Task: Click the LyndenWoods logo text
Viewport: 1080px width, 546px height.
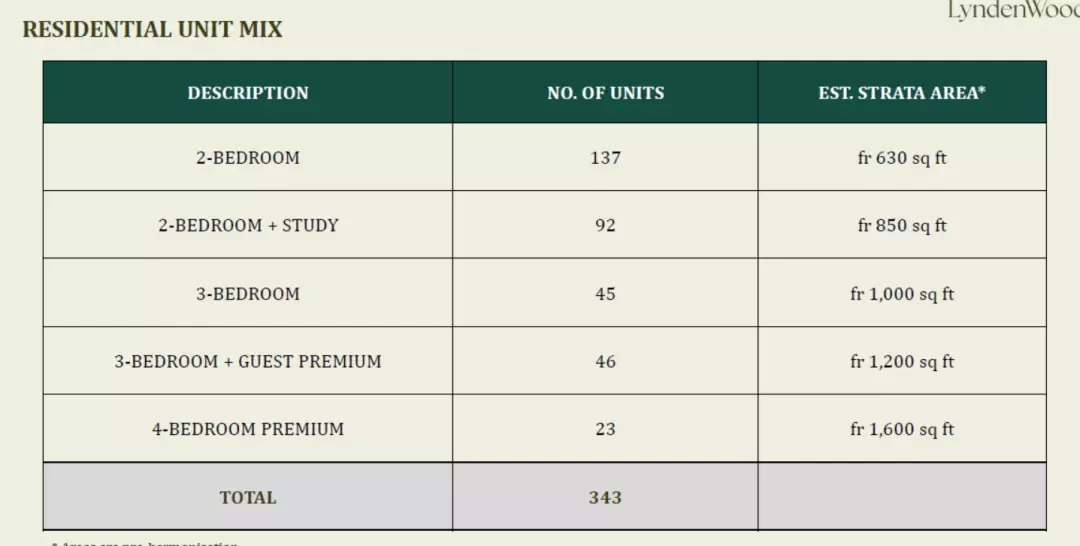Action: tap(1014, 11)
